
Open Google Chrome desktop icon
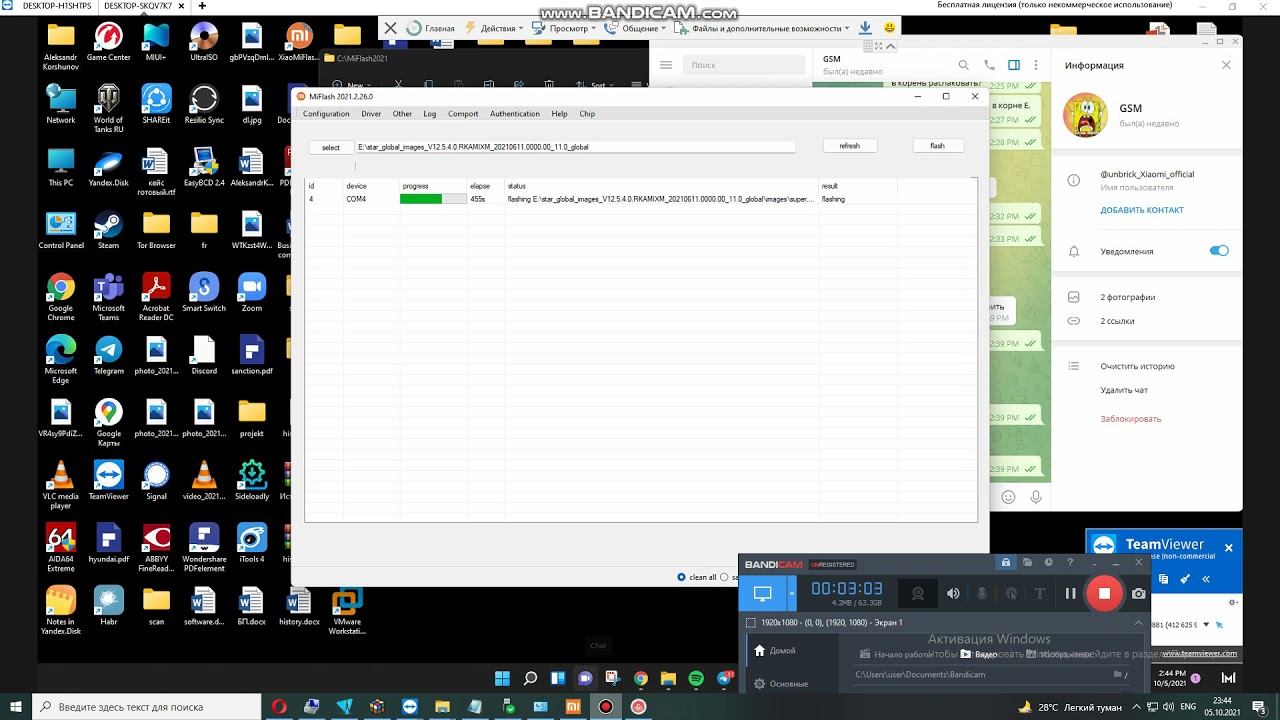pos(61,296)
